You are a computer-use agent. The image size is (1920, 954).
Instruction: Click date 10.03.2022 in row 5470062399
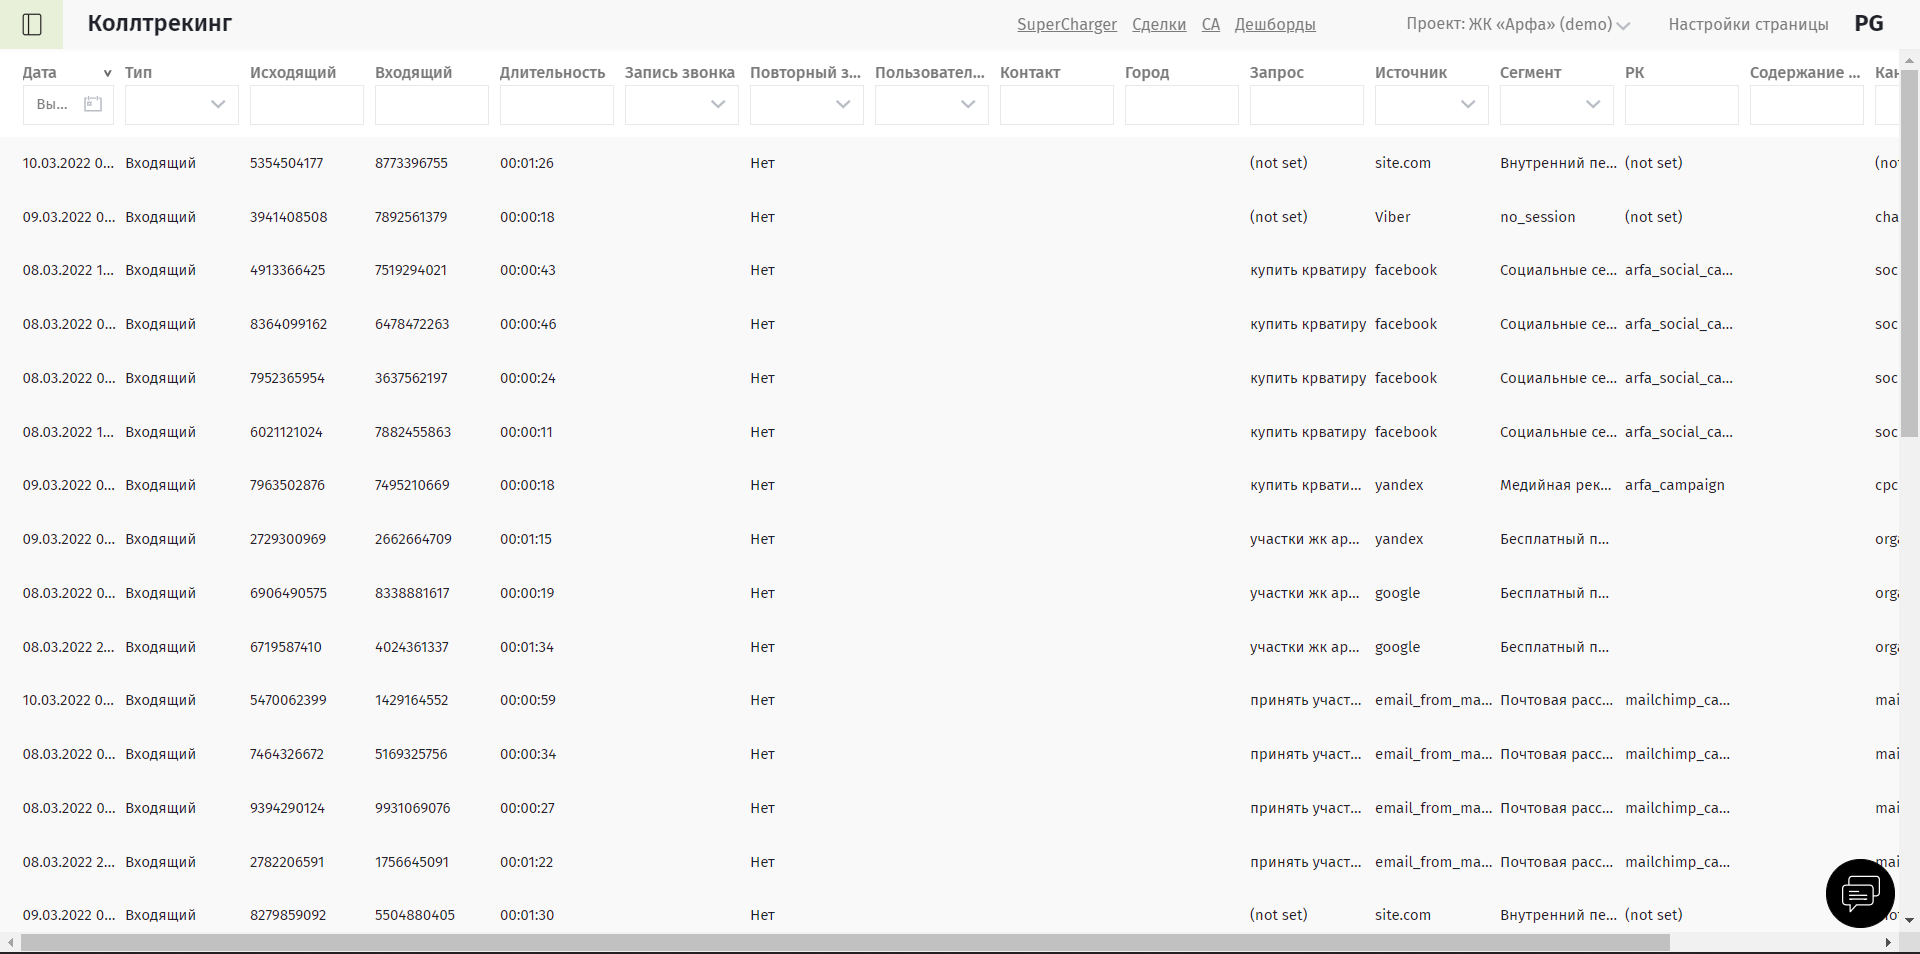(68, 700)
